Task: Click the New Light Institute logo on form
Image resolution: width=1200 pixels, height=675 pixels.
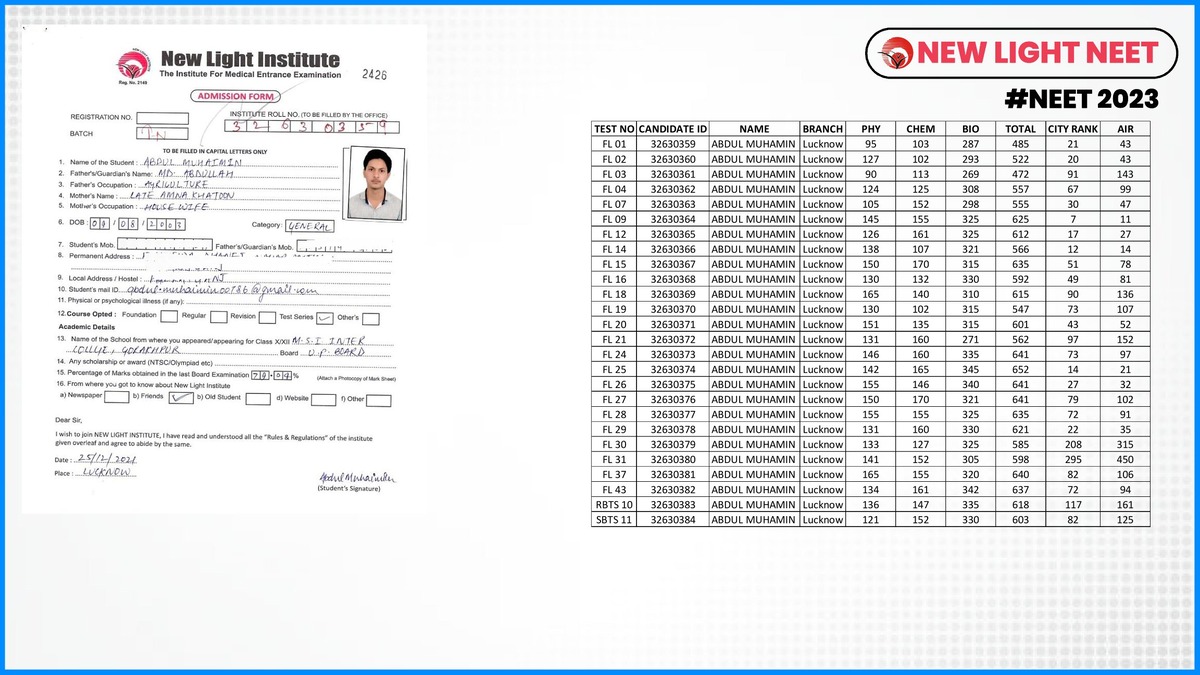Action: point(129,65)
